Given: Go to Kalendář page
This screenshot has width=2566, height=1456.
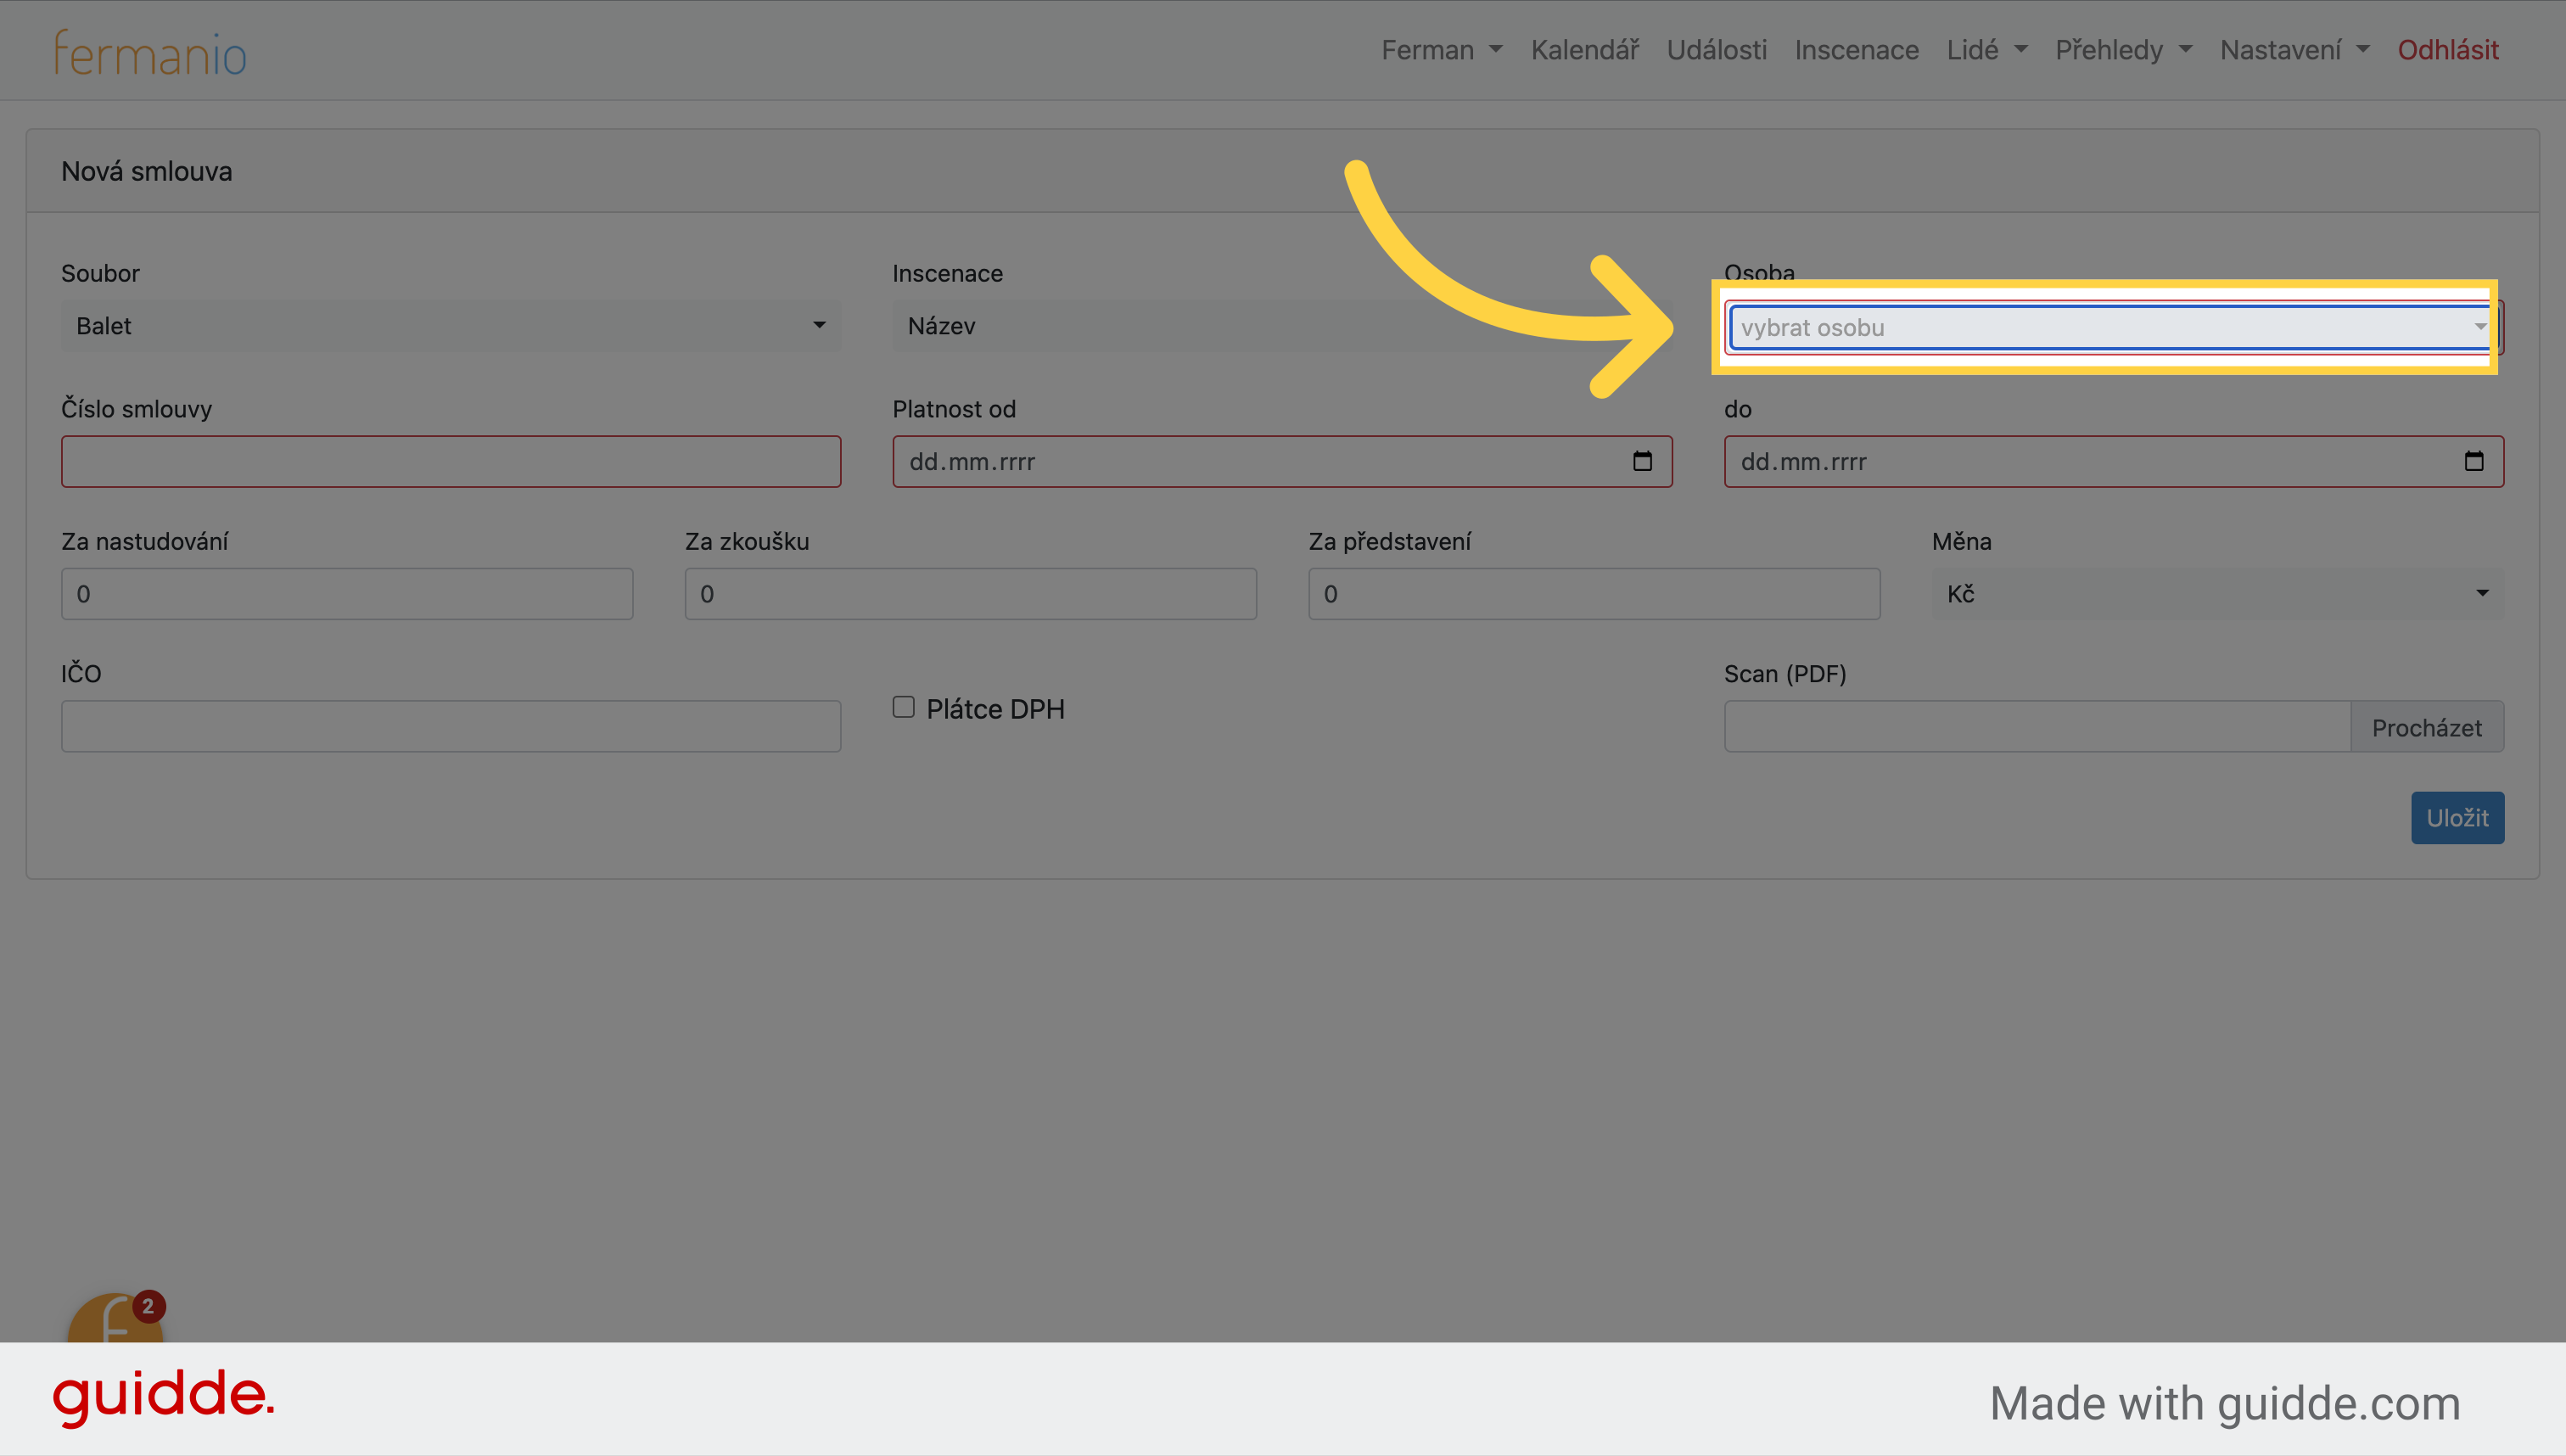Looking at the screenshot, I should point(1585,50).
